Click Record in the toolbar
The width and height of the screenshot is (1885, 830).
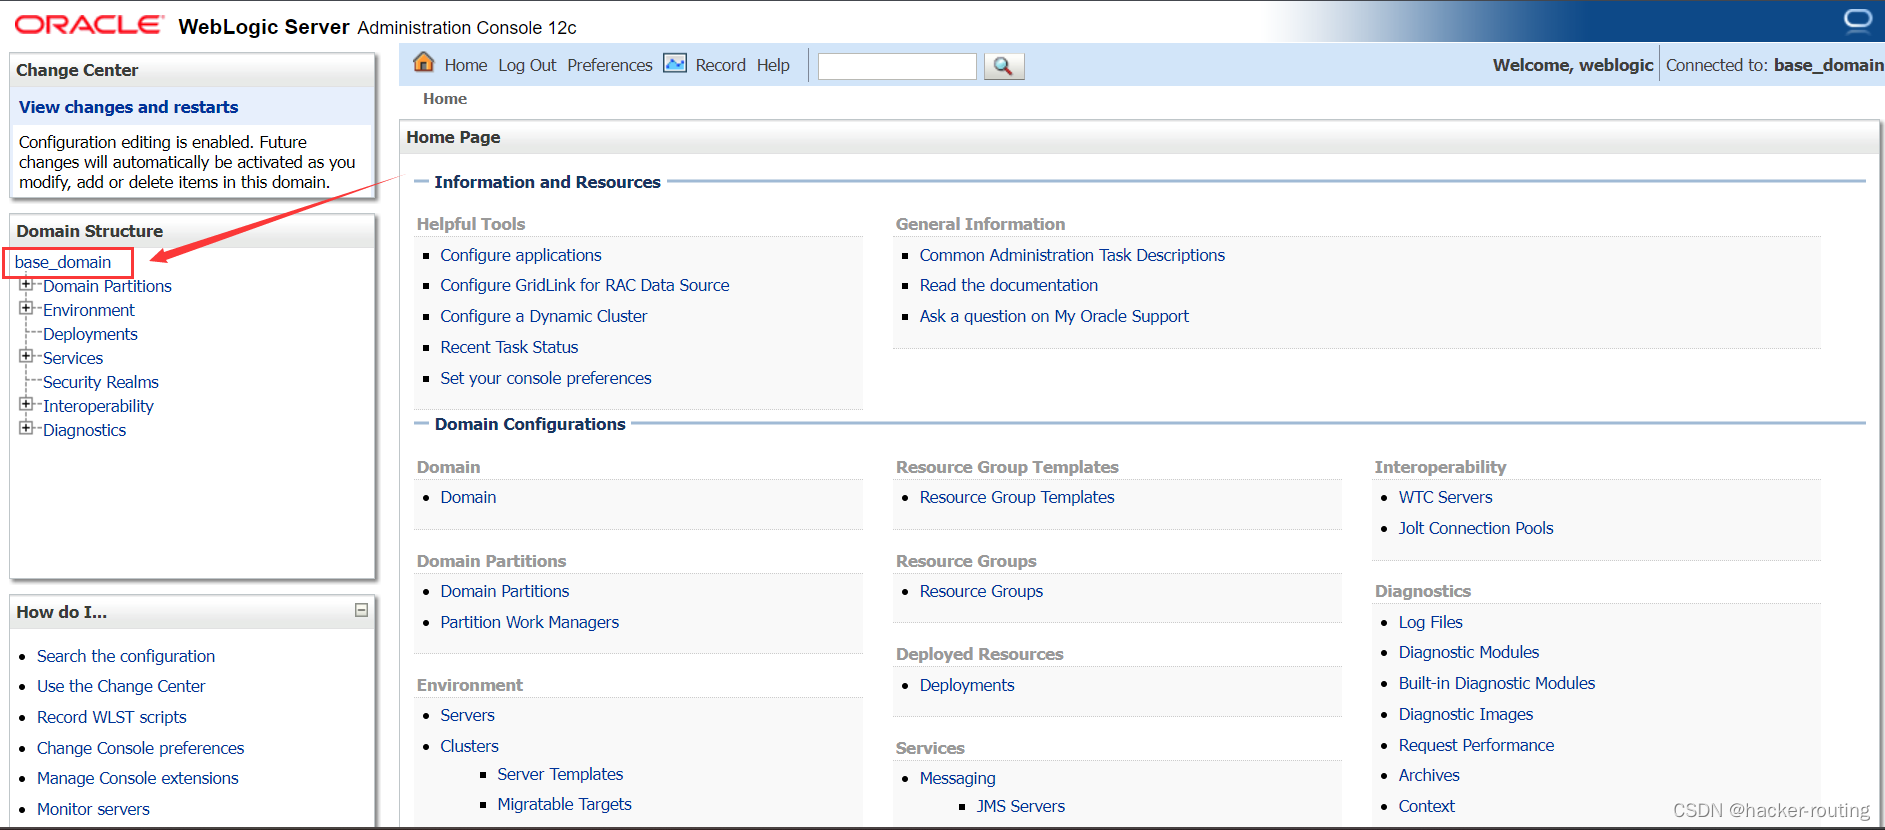[x=721, y=65]
